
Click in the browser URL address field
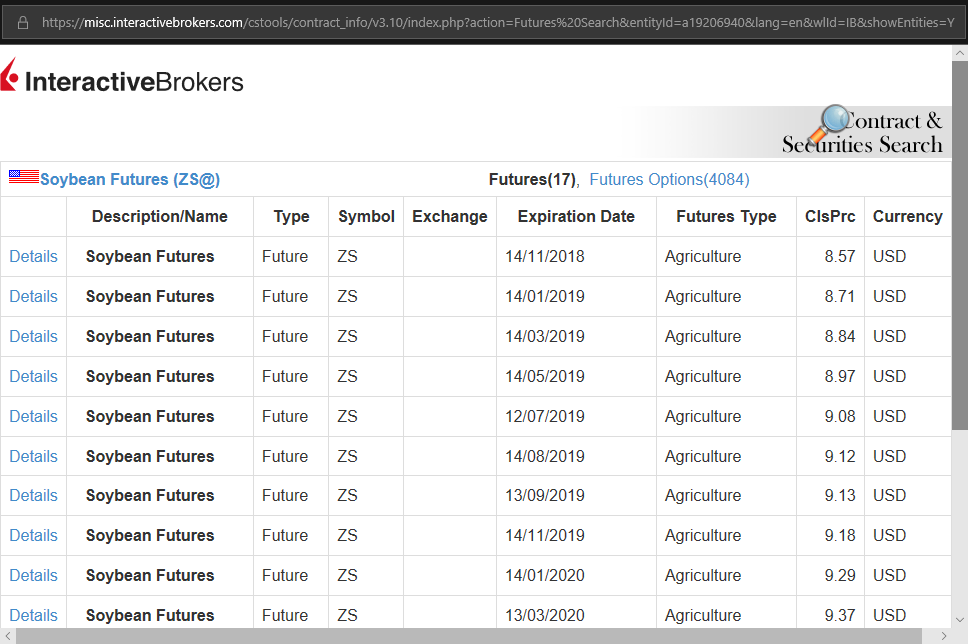(490, 22)
